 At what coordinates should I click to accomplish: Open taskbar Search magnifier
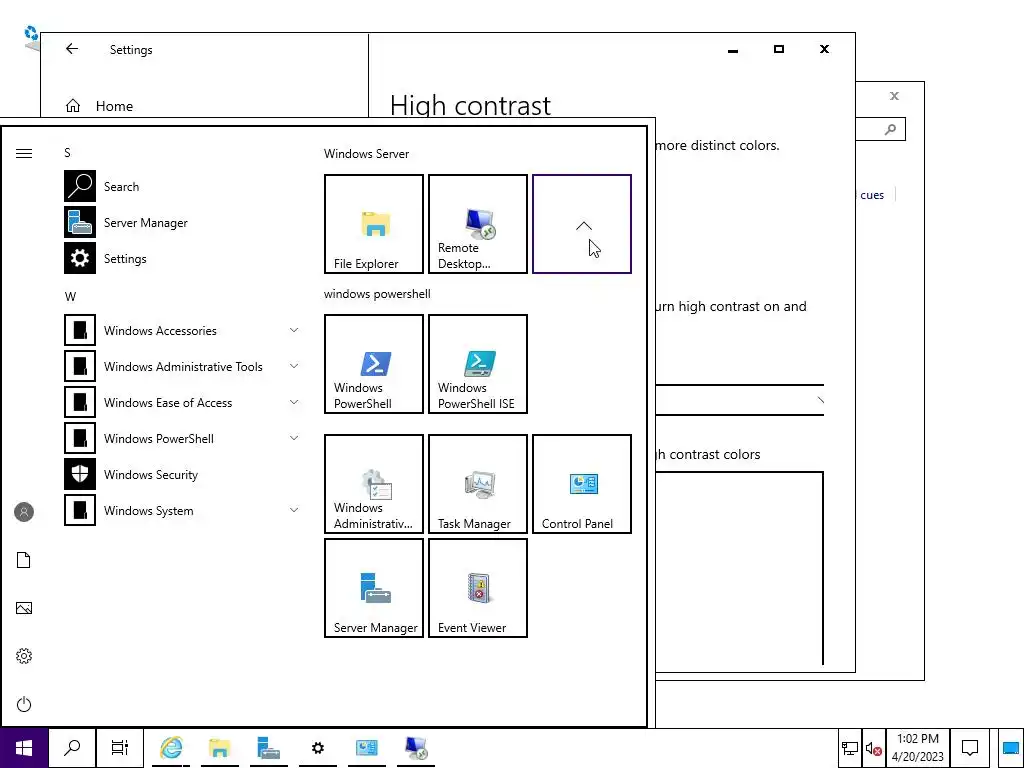click(x=72, y=748)
